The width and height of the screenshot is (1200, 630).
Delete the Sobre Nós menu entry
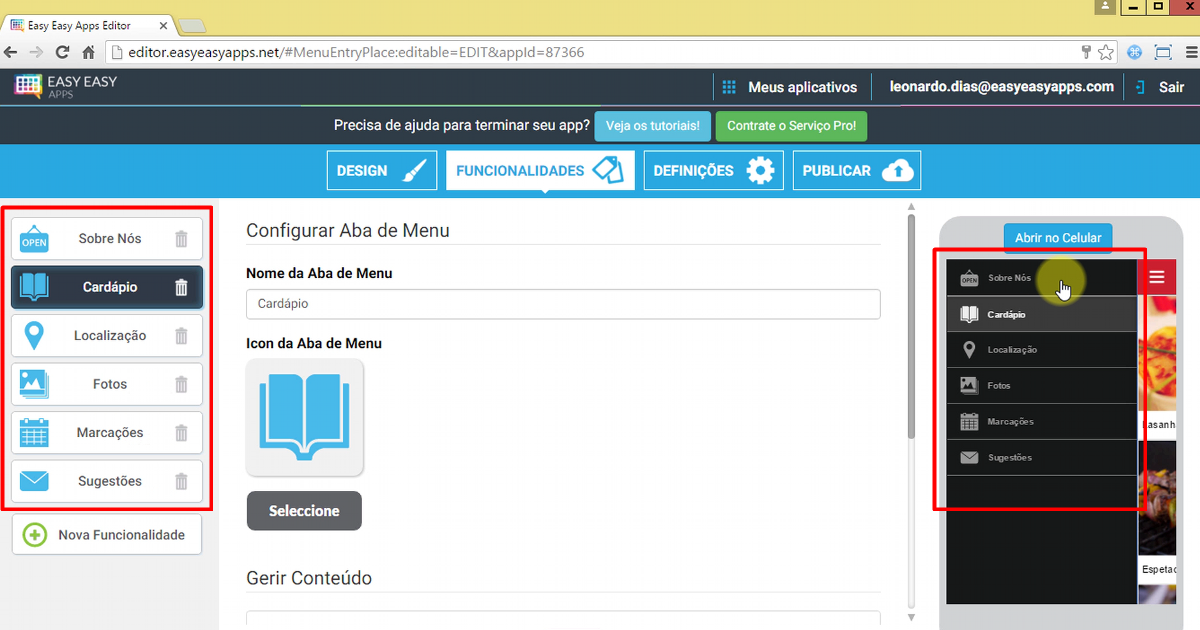(181, 239)
